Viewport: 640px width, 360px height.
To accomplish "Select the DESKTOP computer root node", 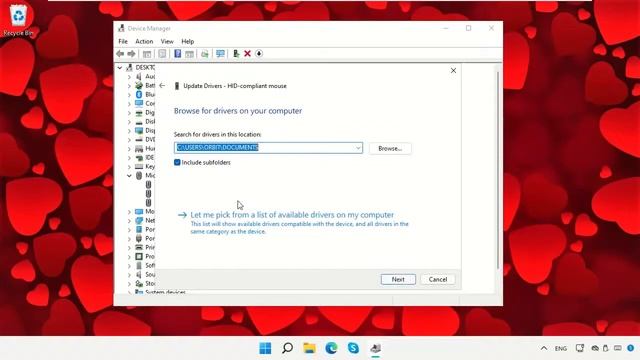I will tap(140, 67).
